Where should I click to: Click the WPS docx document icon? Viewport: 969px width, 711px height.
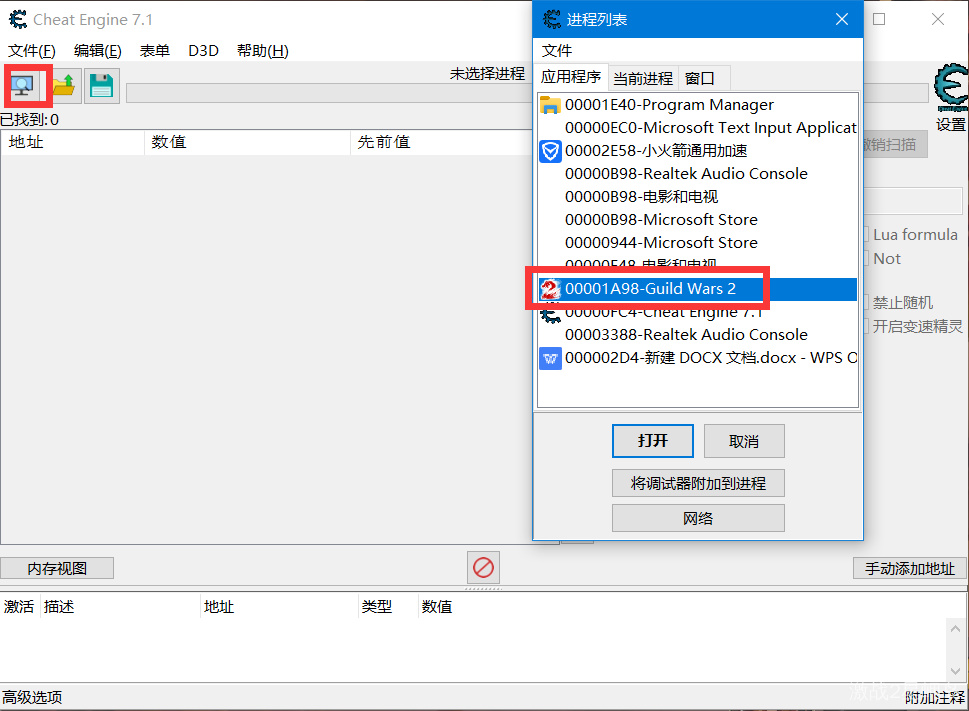[550, 358]
